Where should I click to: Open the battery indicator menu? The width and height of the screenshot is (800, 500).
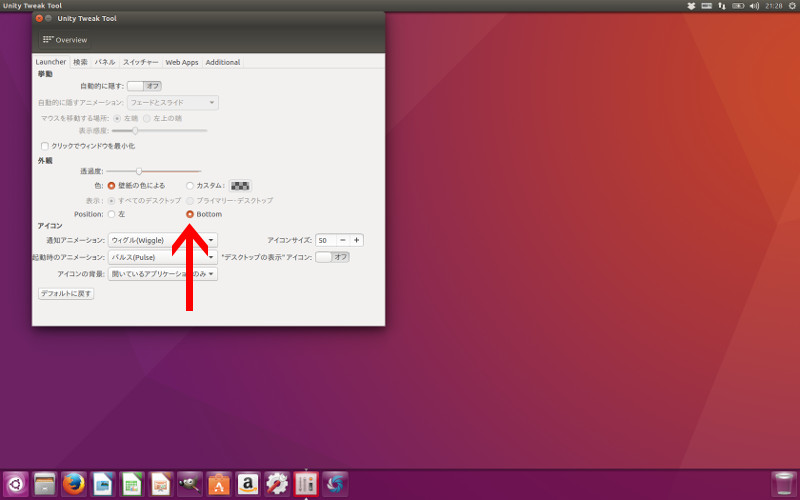click(738, 6)
